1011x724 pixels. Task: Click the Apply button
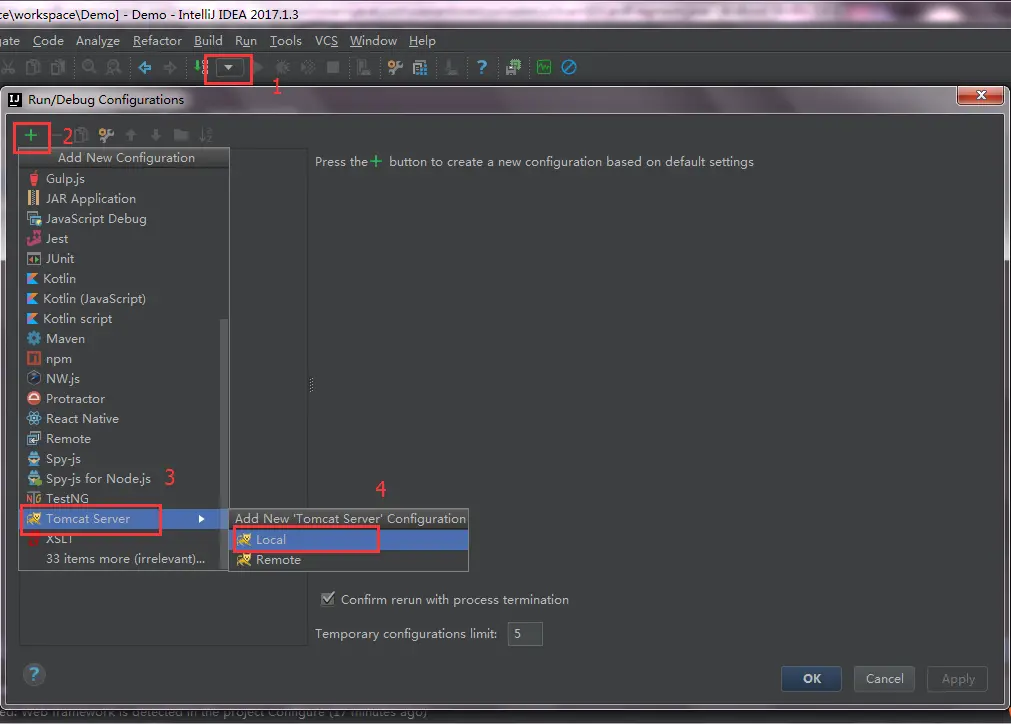[957, 678]
